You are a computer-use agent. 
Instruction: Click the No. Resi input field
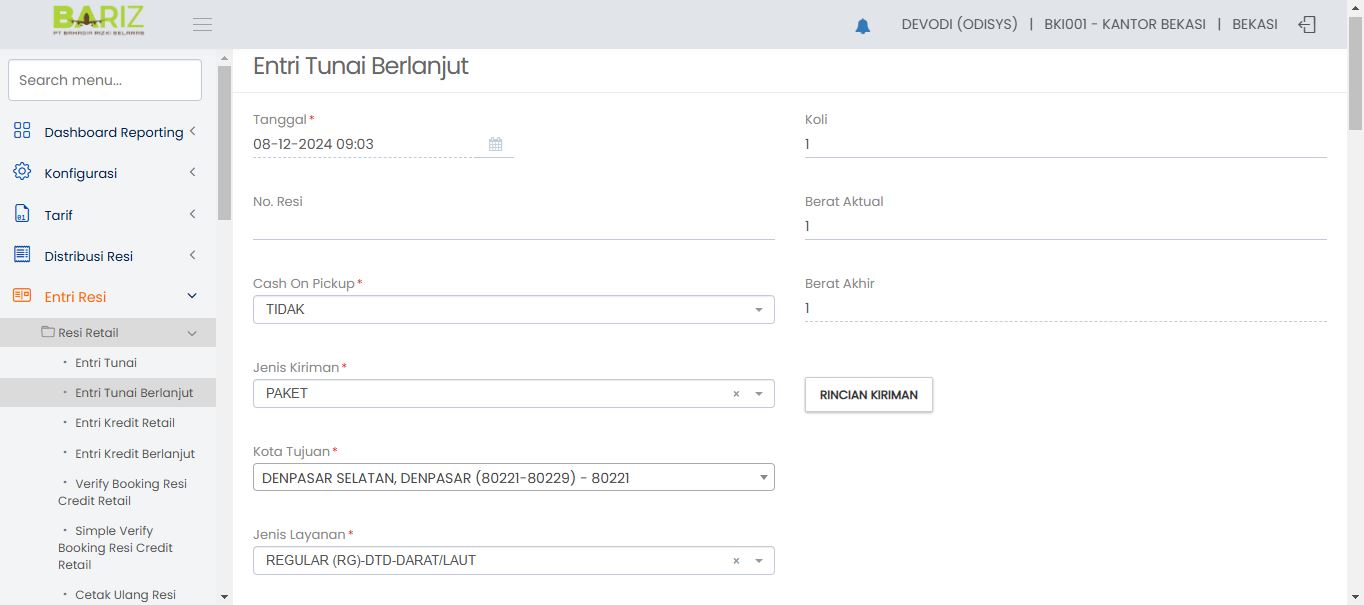coord(513,227)
